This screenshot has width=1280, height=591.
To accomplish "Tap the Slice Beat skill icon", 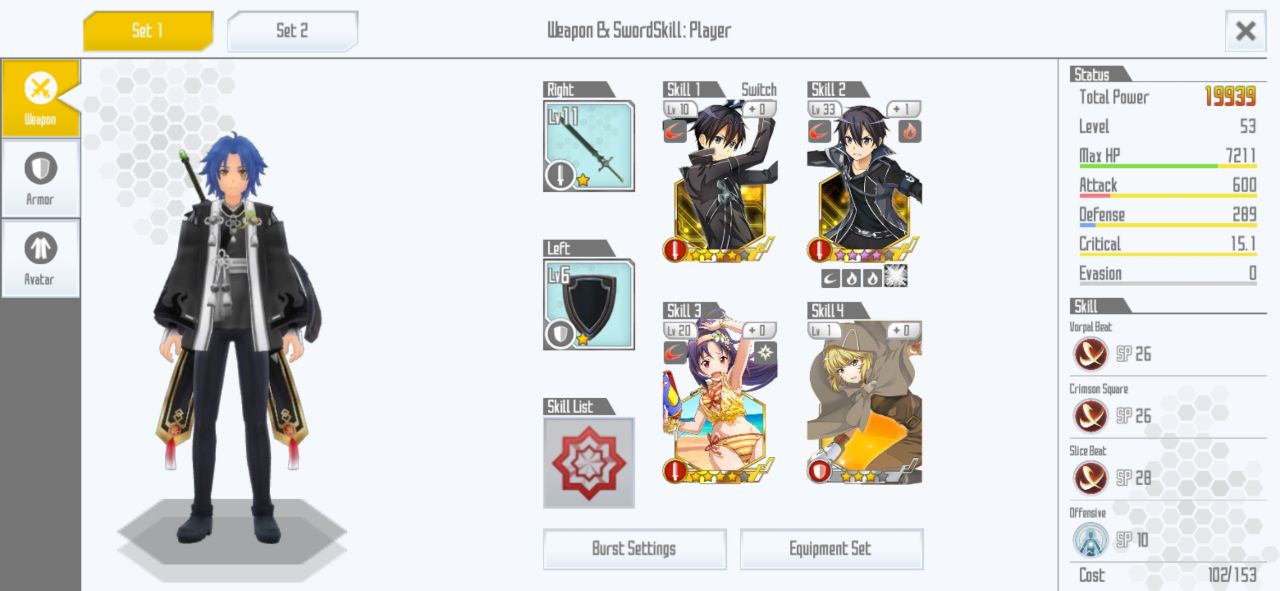I will (x=1090, y=478).
